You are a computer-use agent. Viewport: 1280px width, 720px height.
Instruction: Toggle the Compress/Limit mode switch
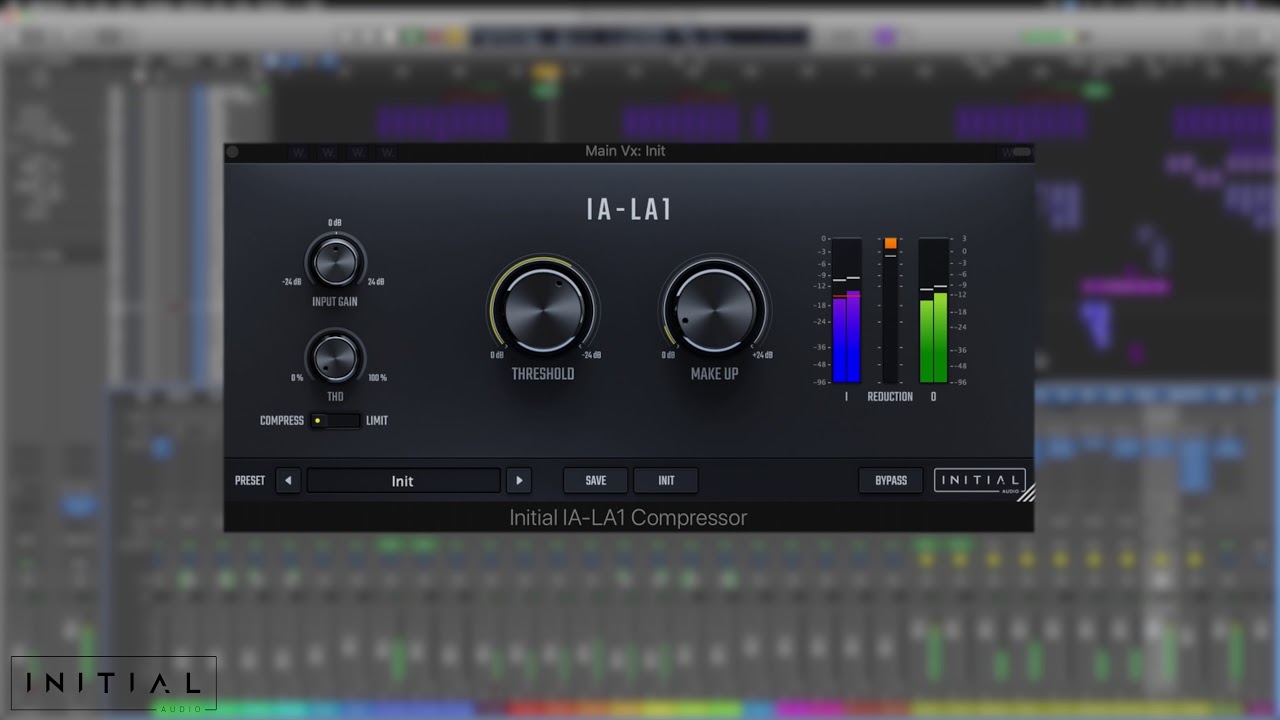tap(335, 421)
